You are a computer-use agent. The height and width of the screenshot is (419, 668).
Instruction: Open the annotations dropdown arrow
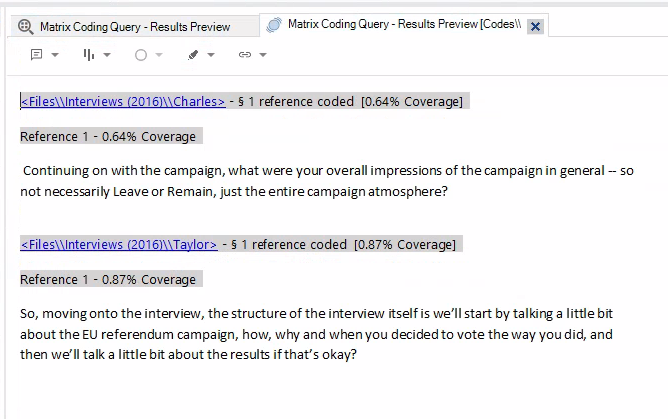click(x=55, y=55)
